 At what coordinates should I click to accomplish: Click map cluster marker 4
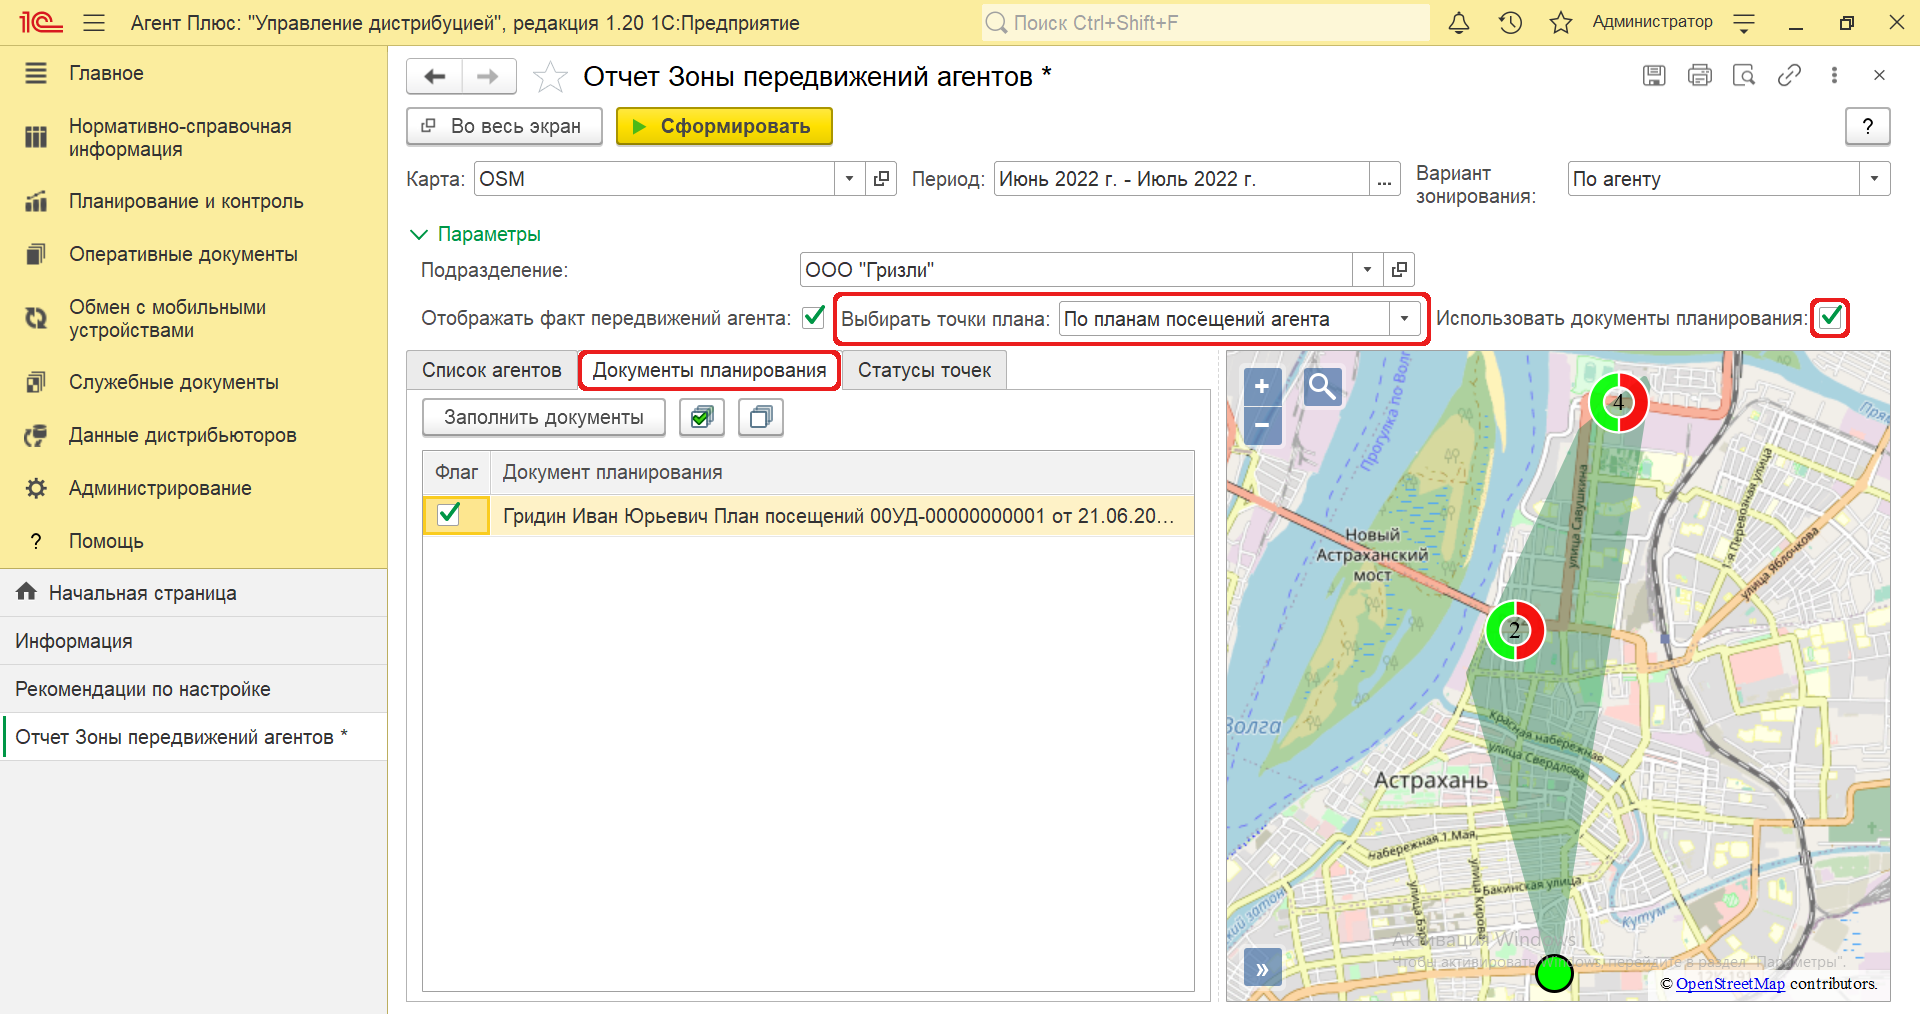(1618, 402)
